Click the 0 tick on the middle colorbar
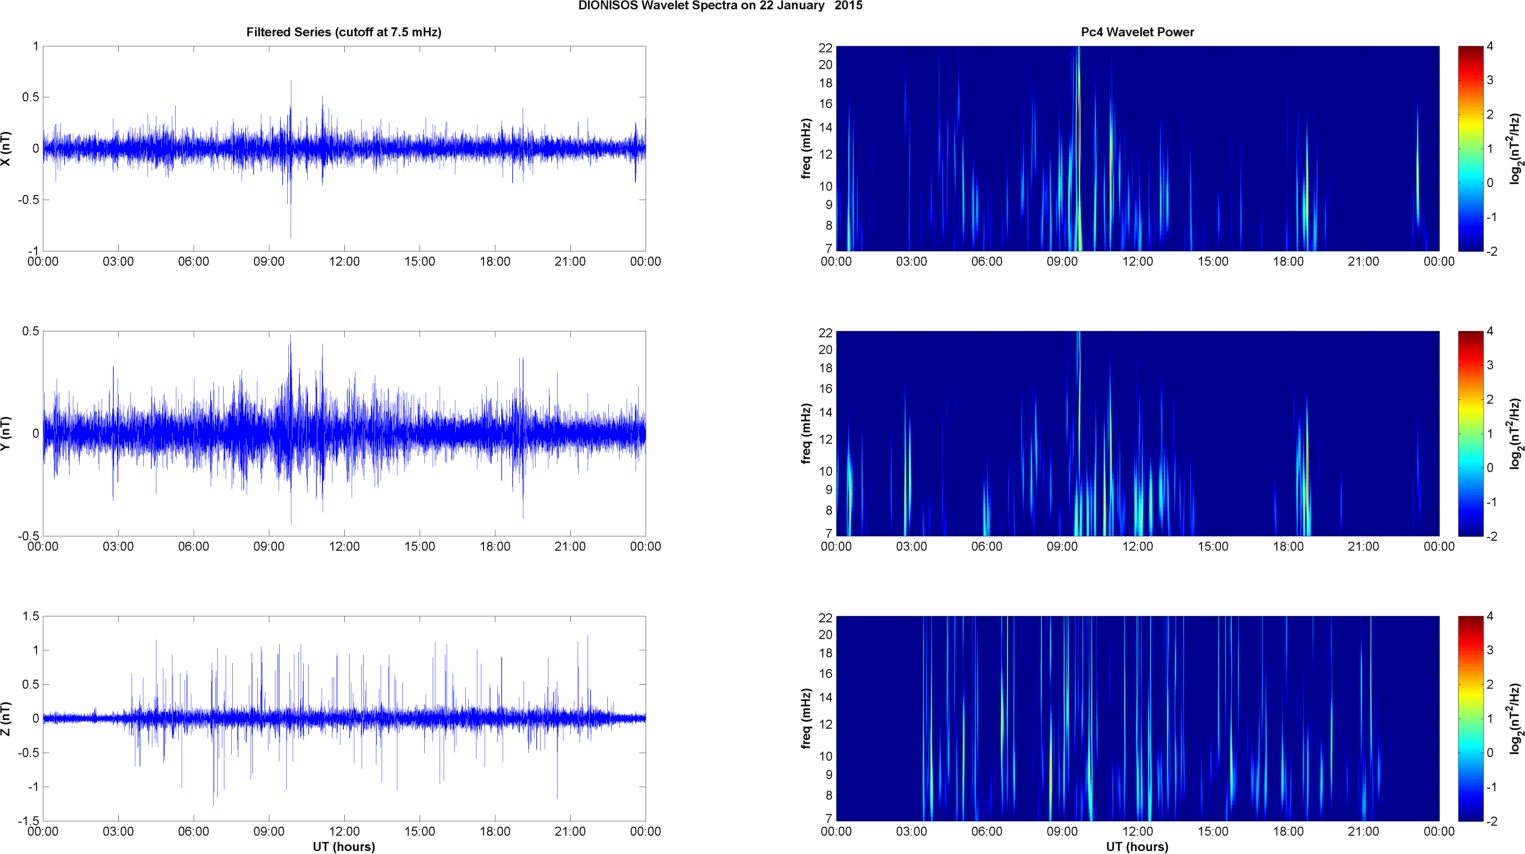Screen dimensions: 1525x854 click(1490, 468)
